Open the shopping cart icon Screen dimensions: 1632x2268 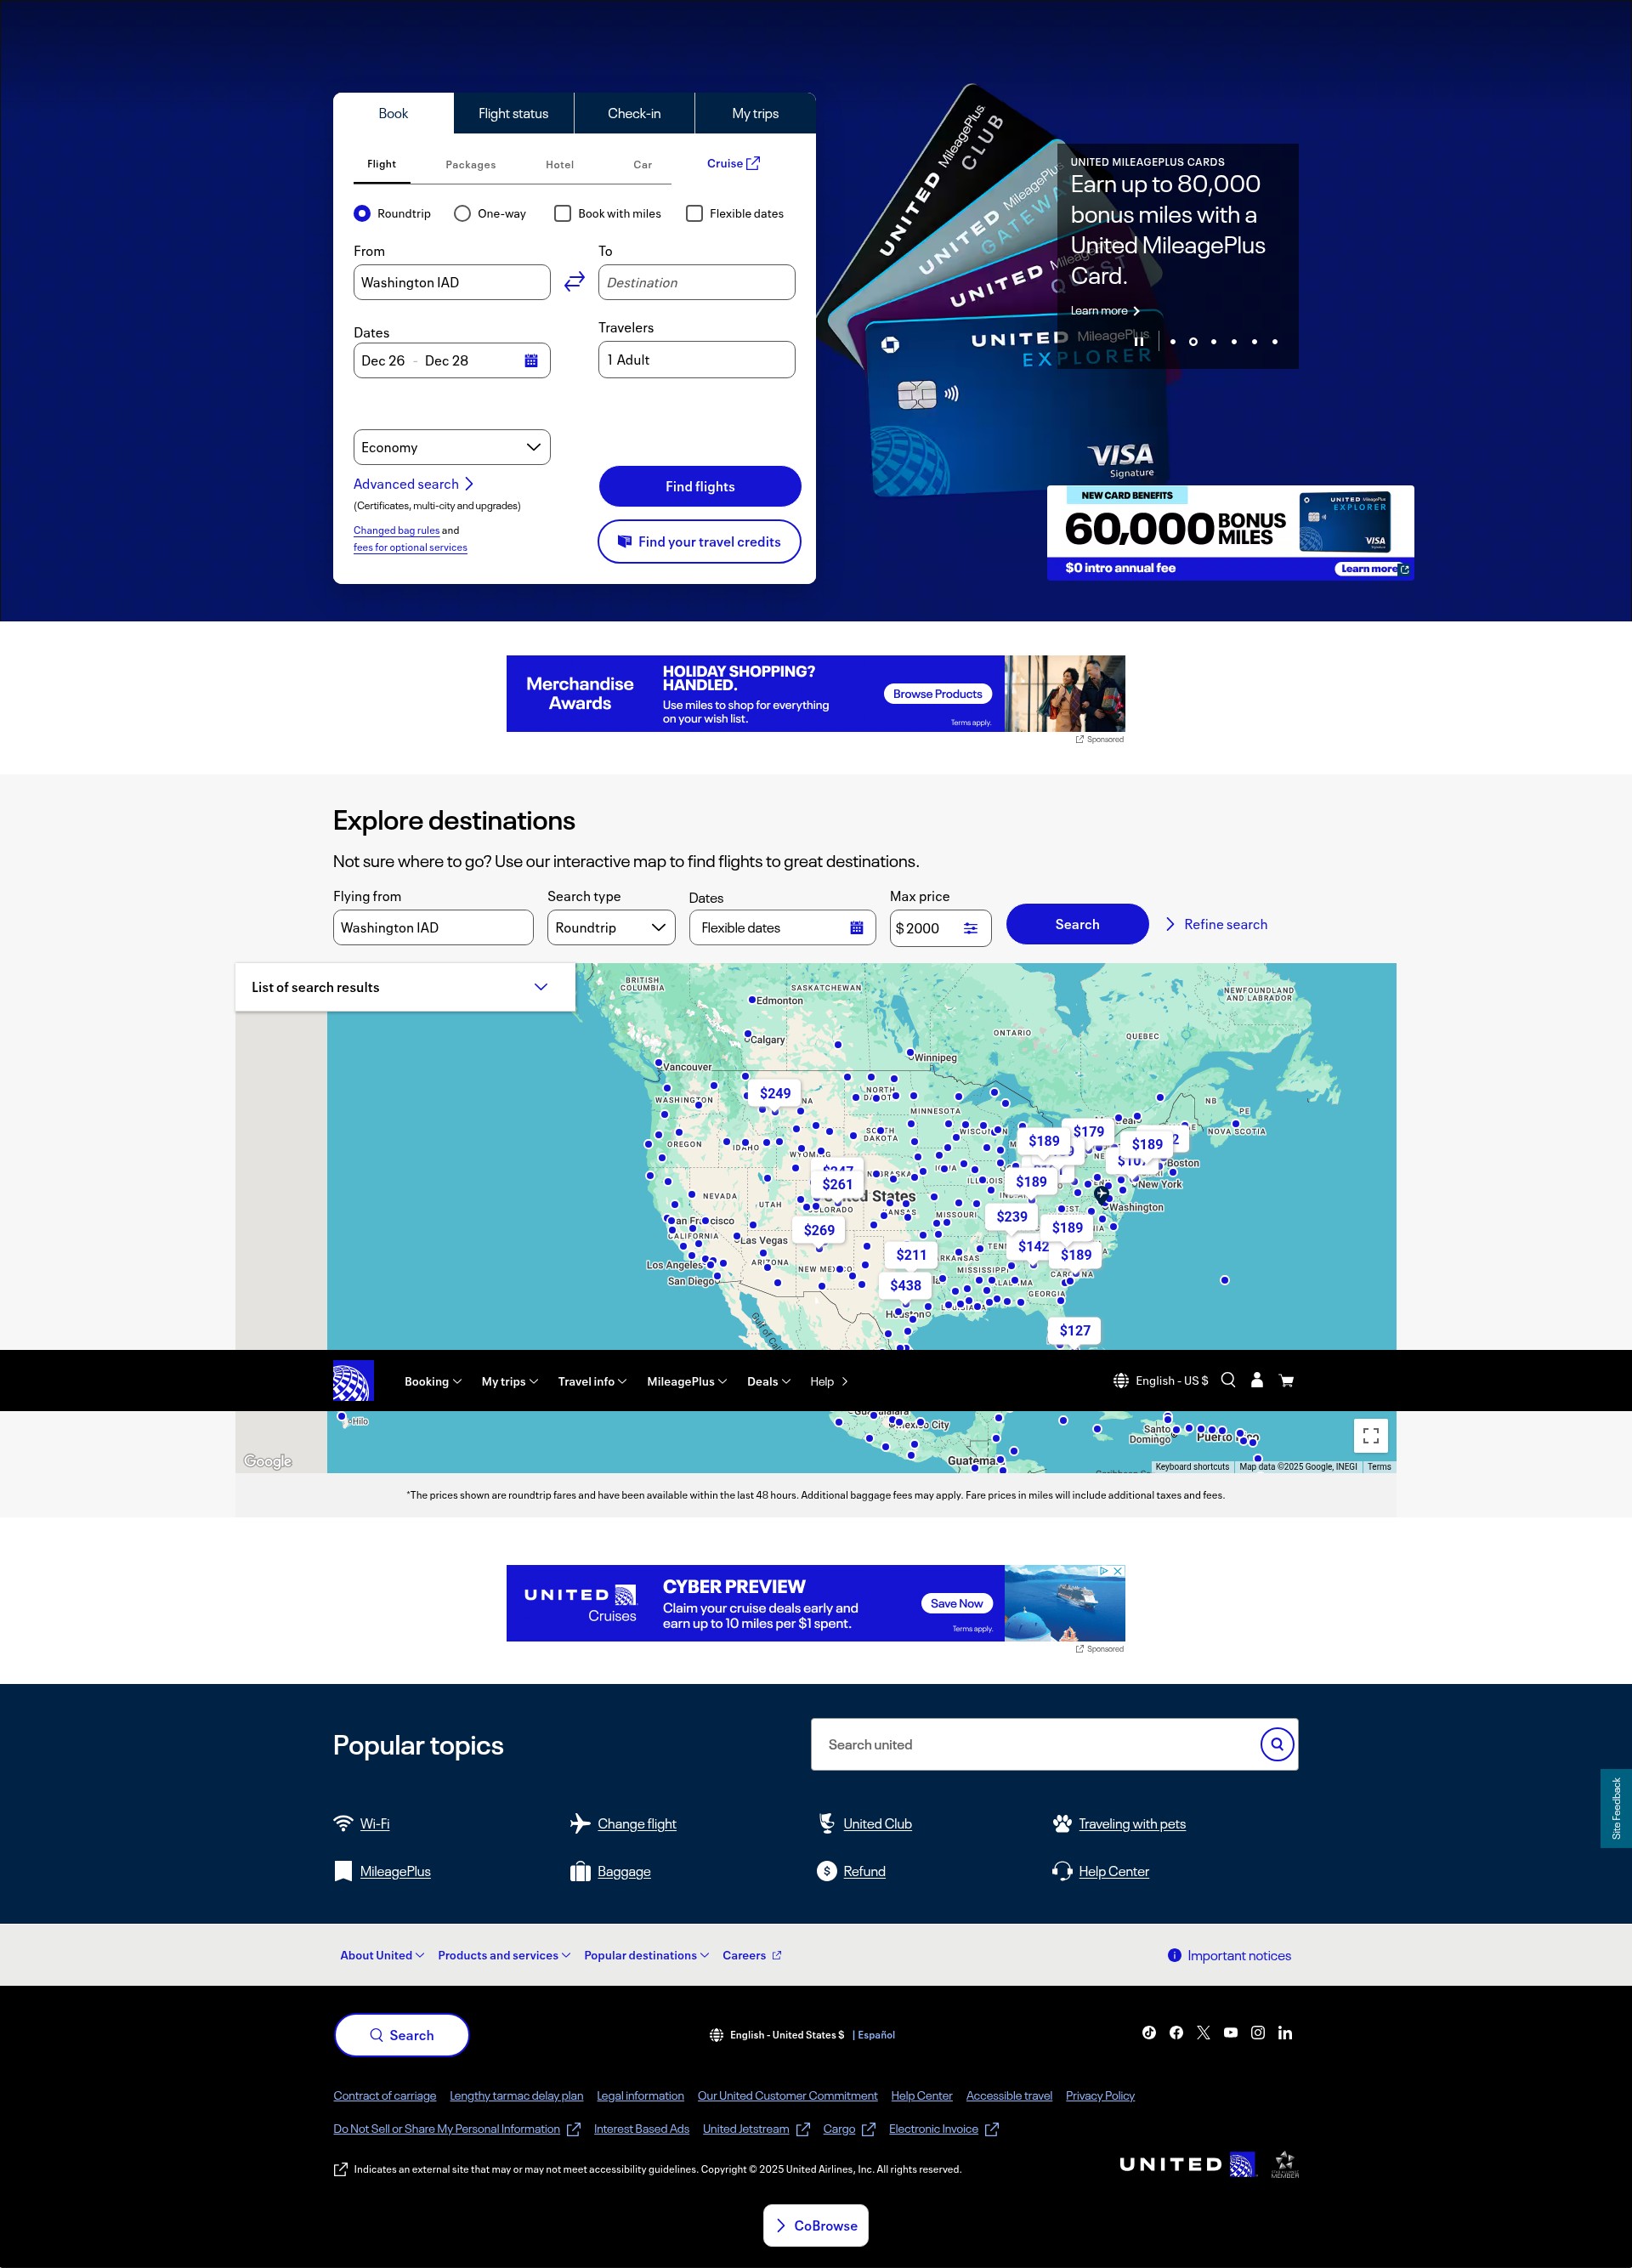pyautogui.click(x=1286, y=1380)
